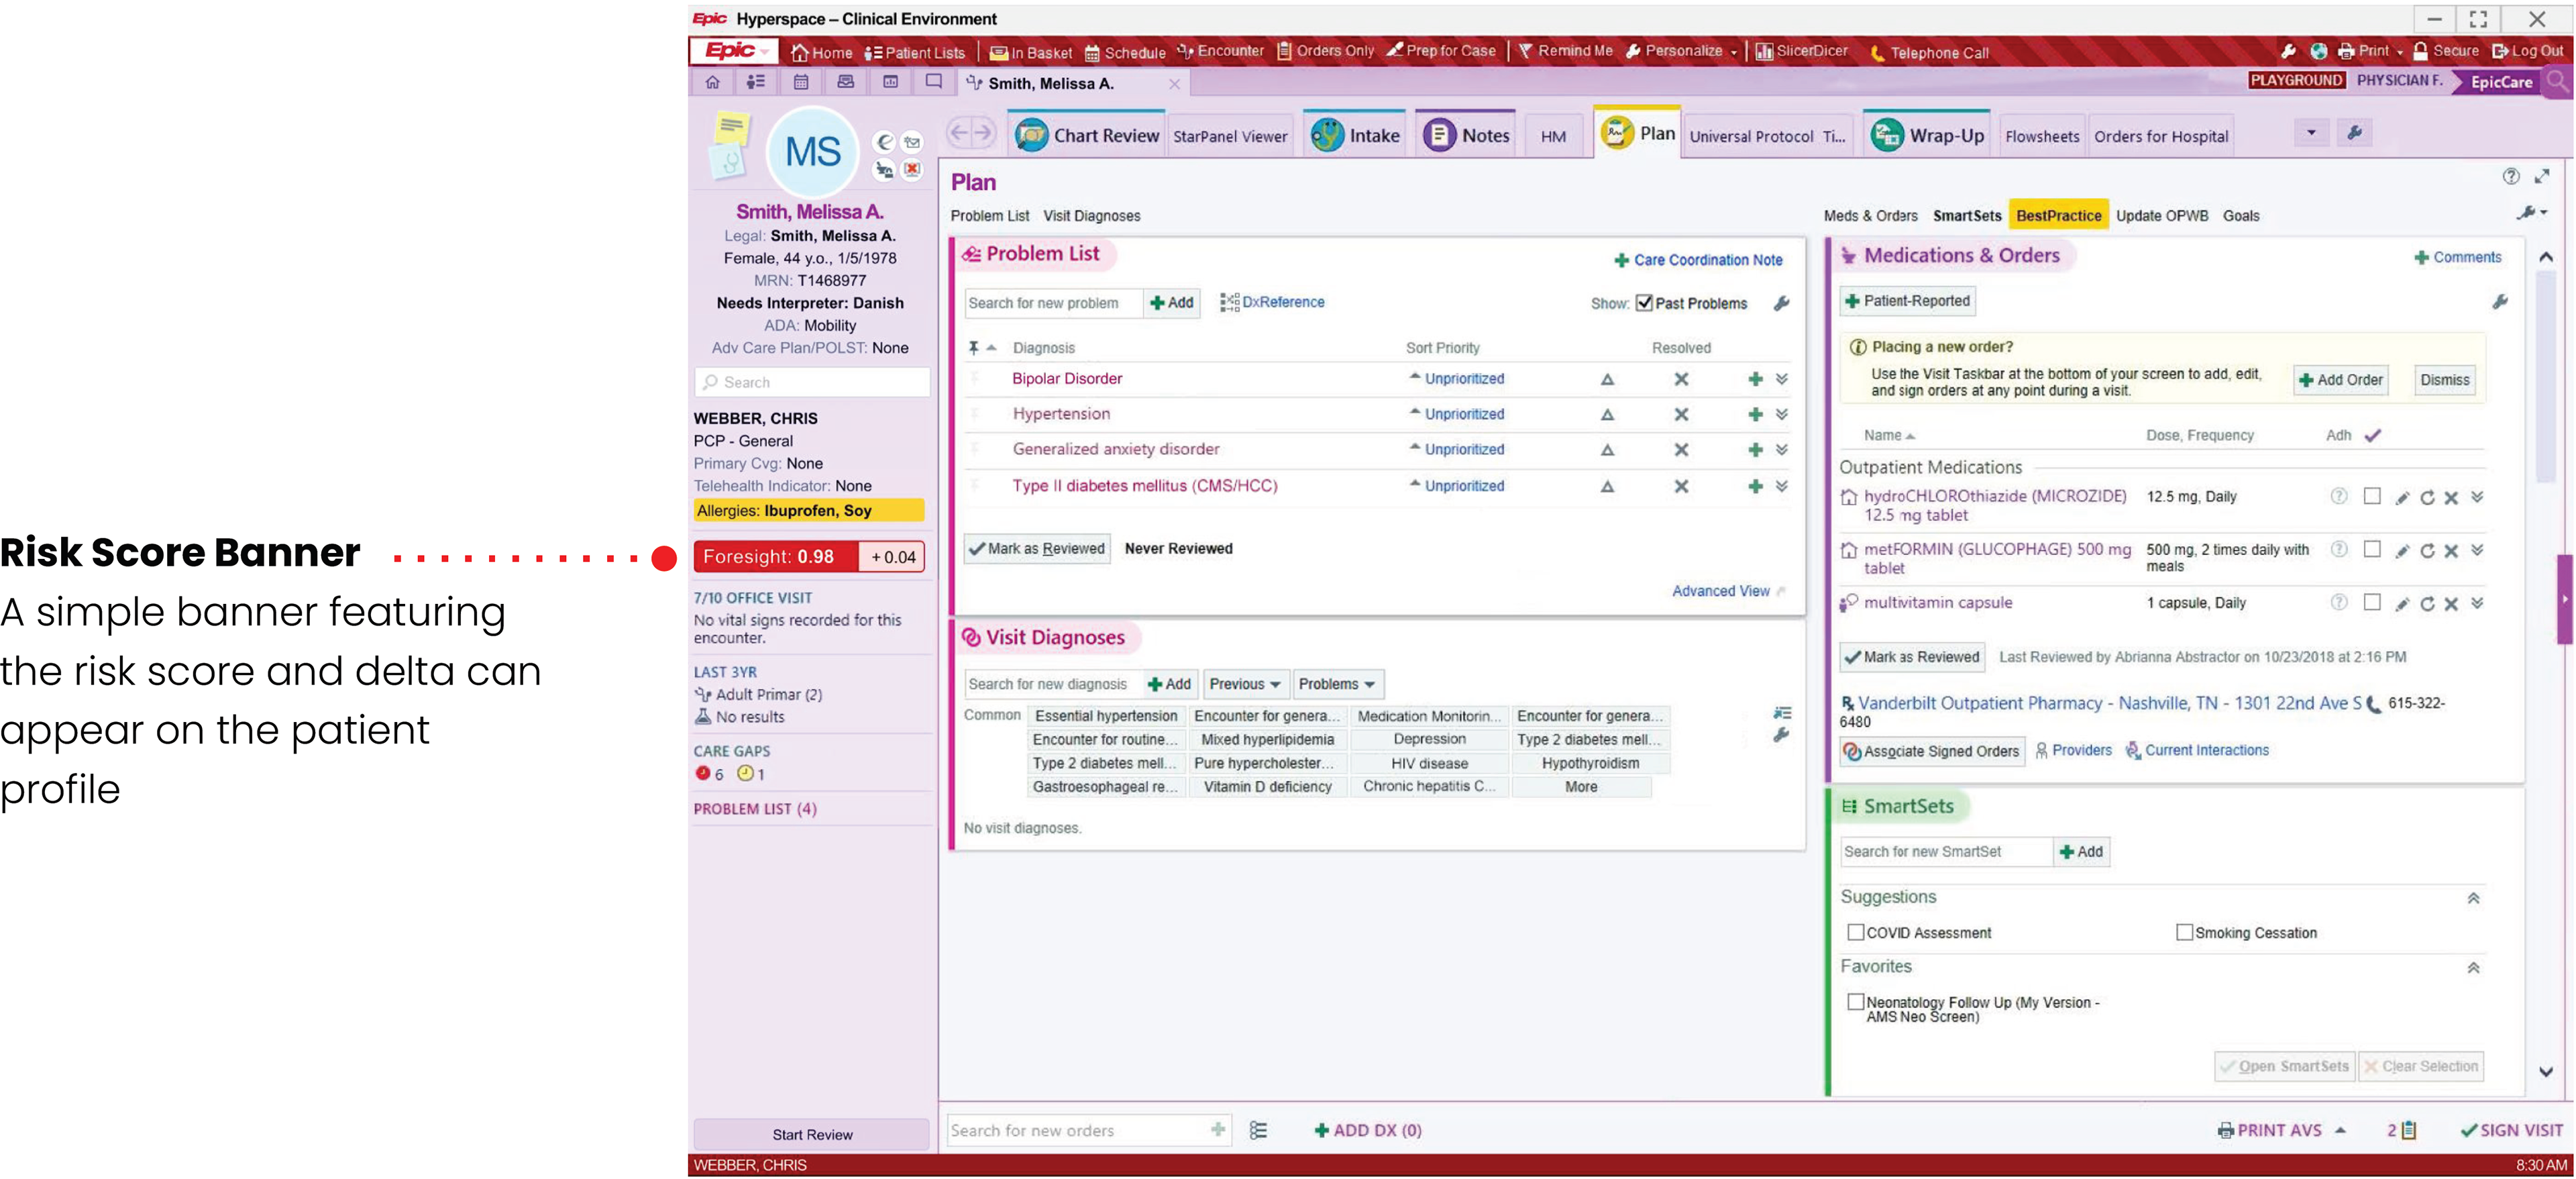The width and height of the screenshot is (2576, 1179).
Task: Check the Neonatology Follow Up checkbox
Action: 1855,1001
